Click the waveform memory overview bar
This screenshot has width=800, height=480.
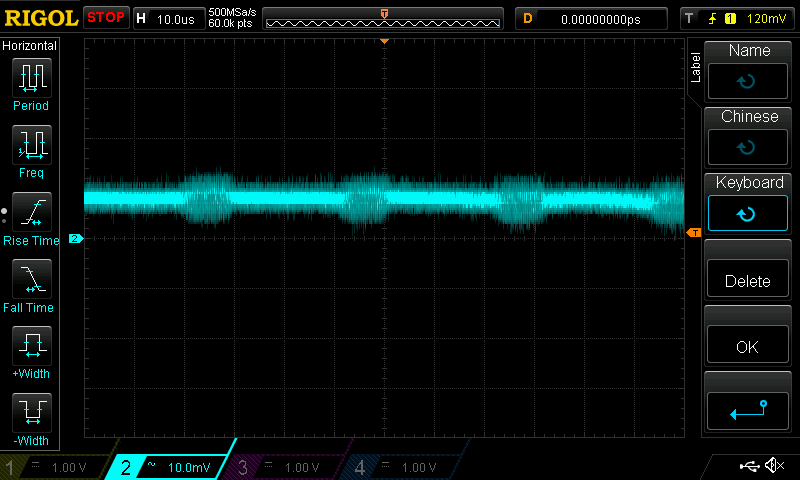point(383,19)
